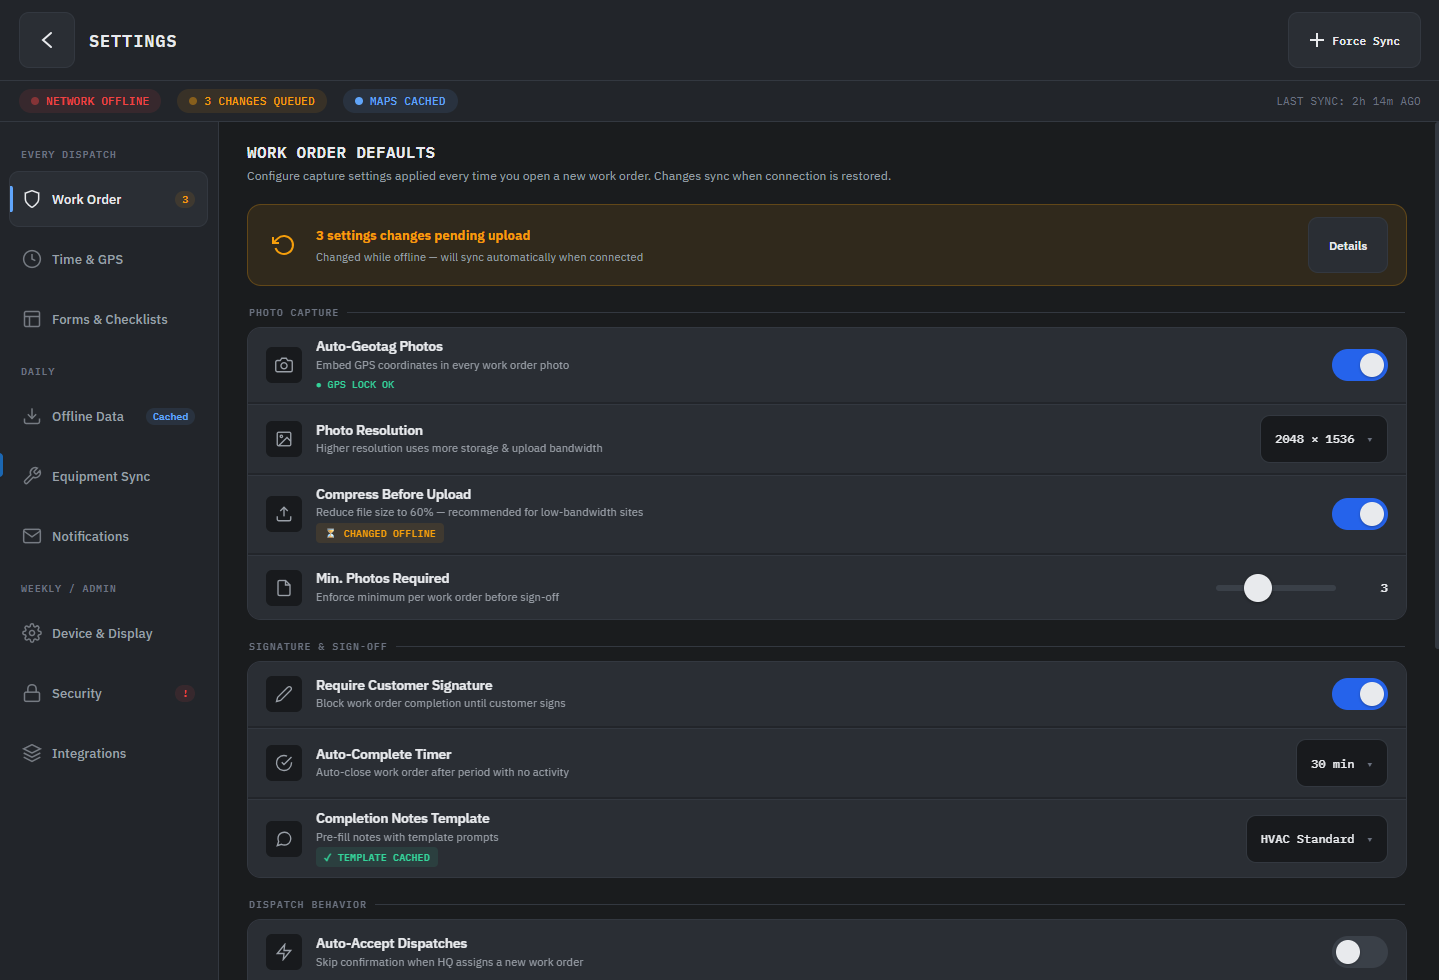Viewport: 1439px width, 980px height.
Task: Disable Auto-Geotag Photos
Action: pyautogui.click(x=1359, y=365)
